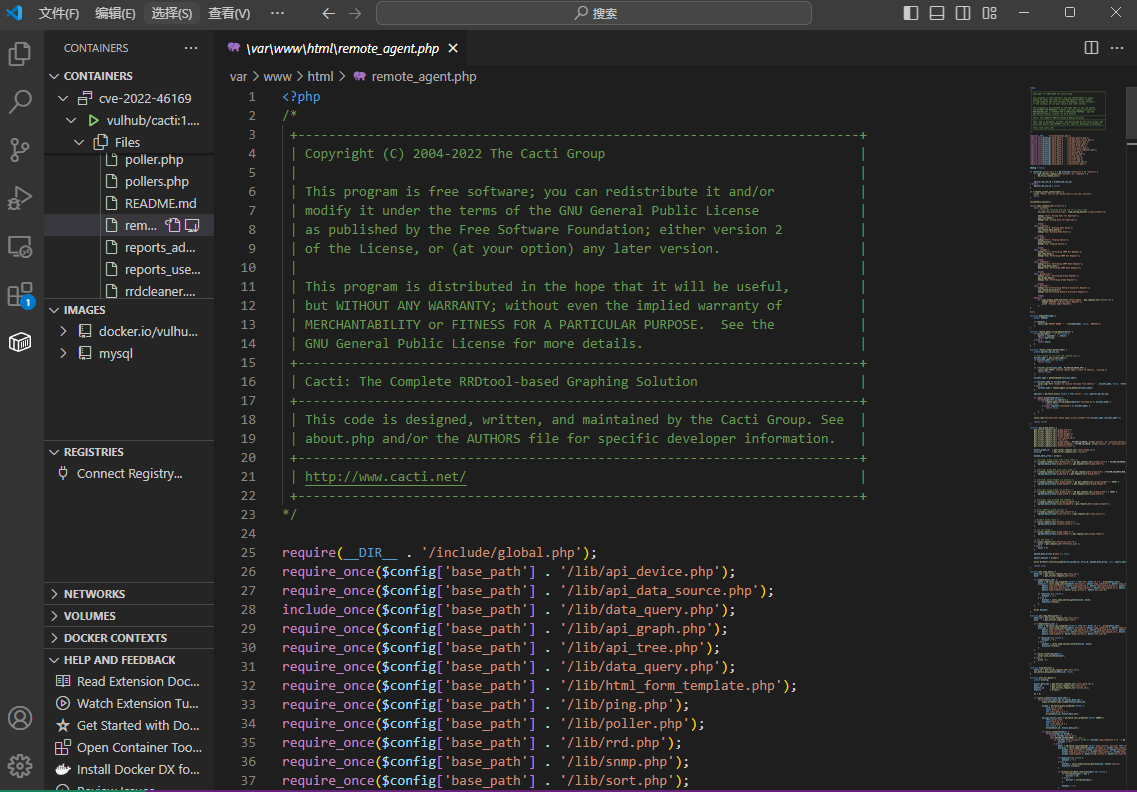Close the remote_agent.php editor tab

[453, 48]
